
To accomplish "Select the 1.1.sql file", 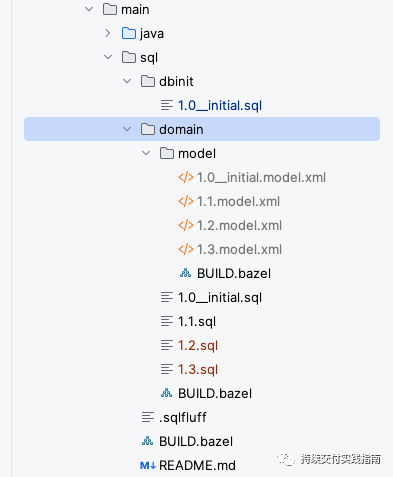I will (x=197, y=322).
